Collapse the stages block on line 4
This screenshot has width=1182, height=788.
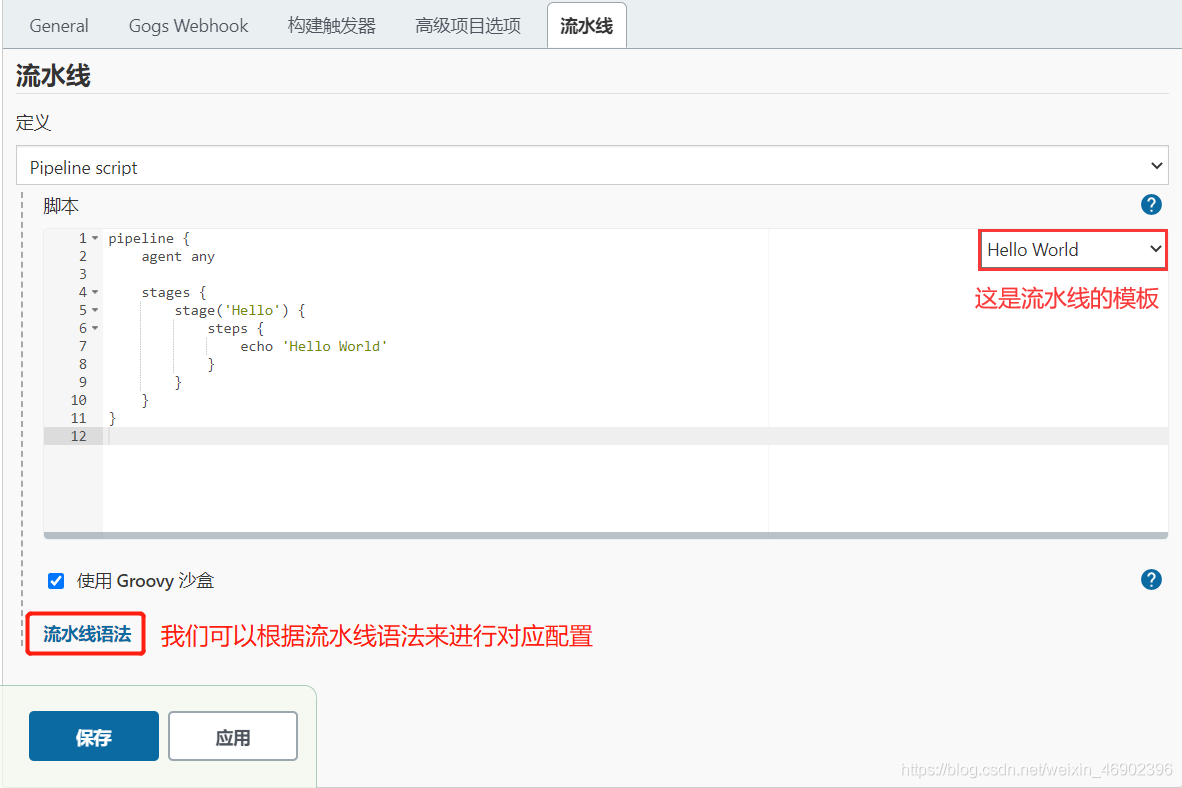coord(95,293)
